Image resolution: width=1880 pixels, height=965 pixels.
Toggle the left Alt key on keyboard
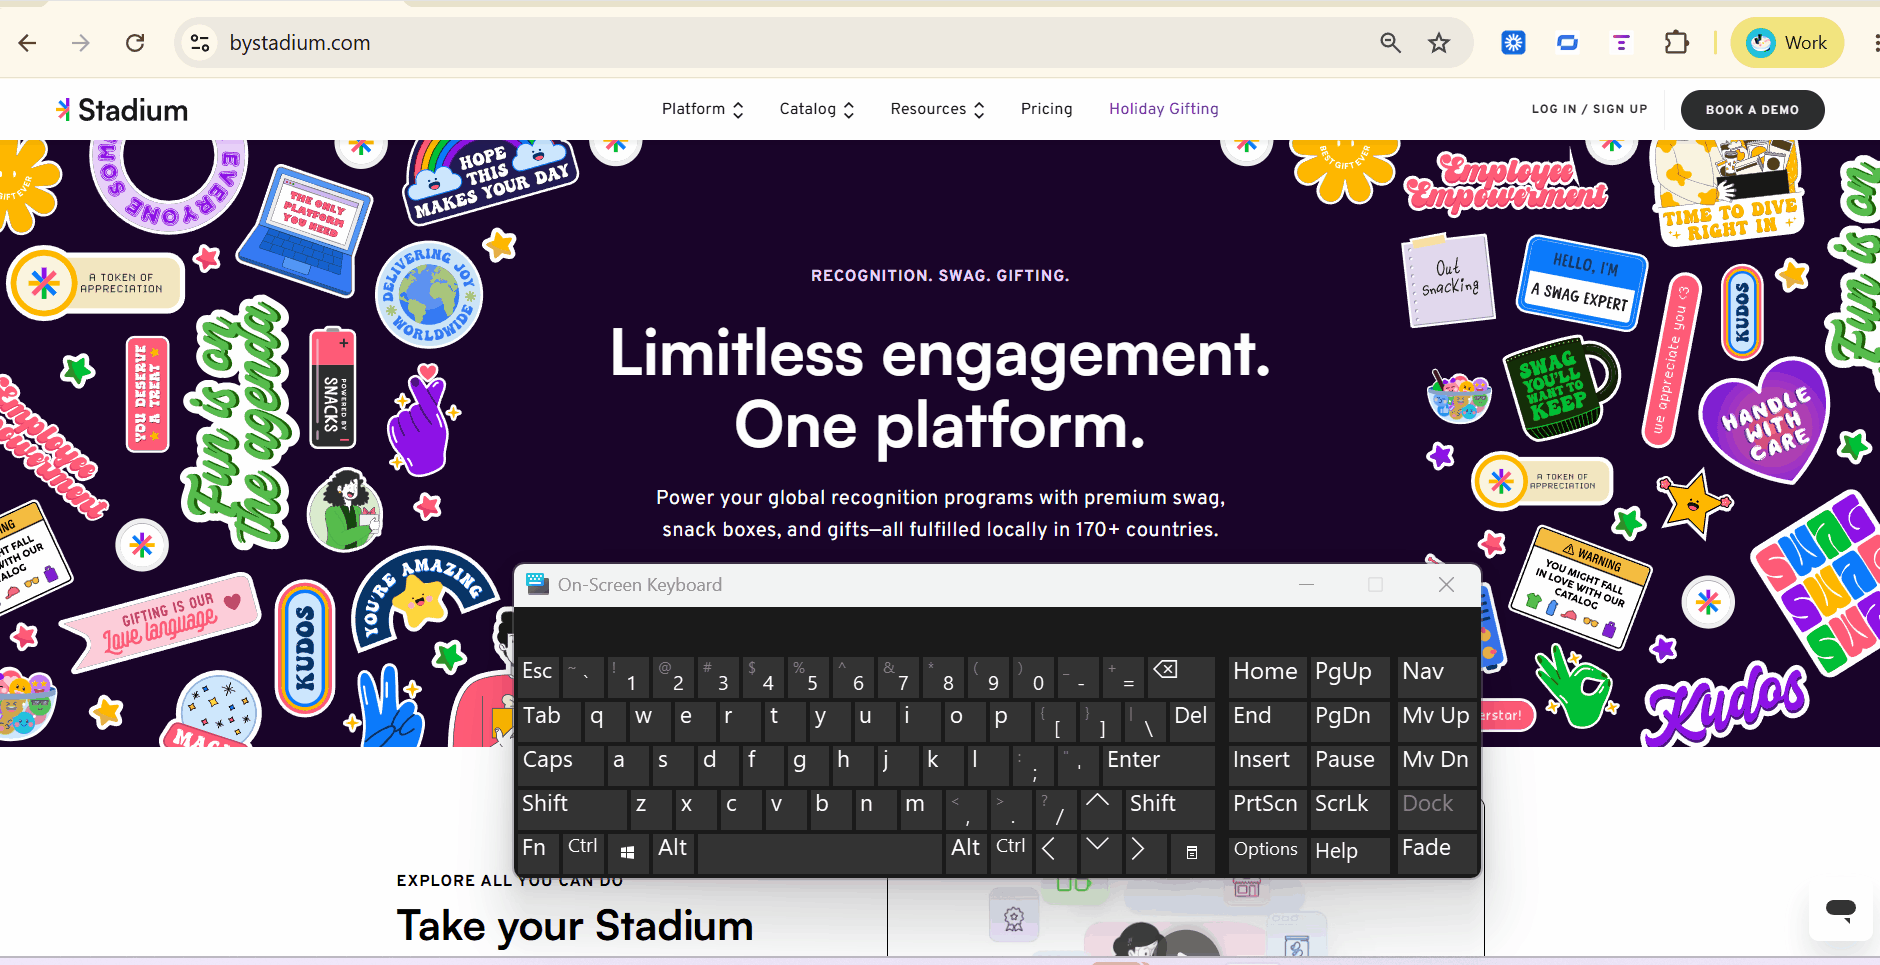pyautogui.click(x=674, y=853)
